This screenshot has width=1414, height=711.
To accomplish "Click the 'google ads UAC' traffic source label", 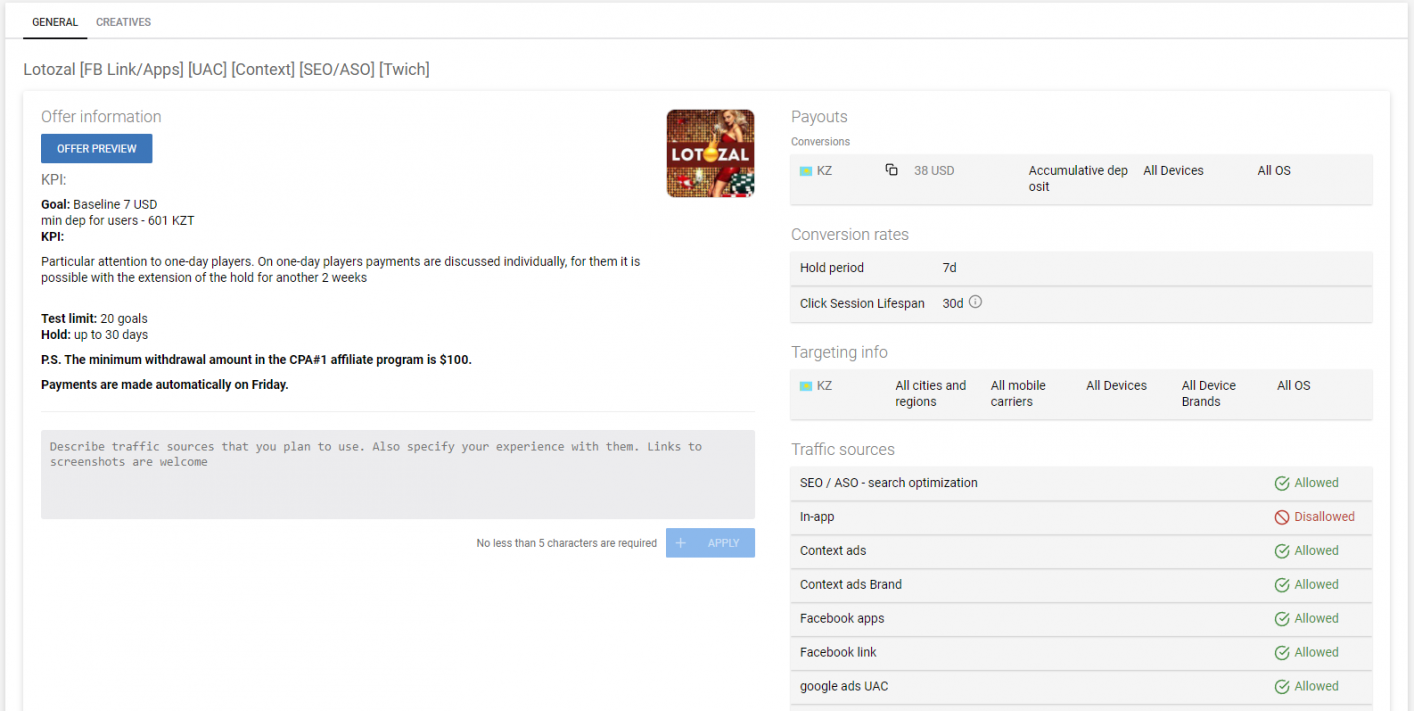I will point(844,687).
